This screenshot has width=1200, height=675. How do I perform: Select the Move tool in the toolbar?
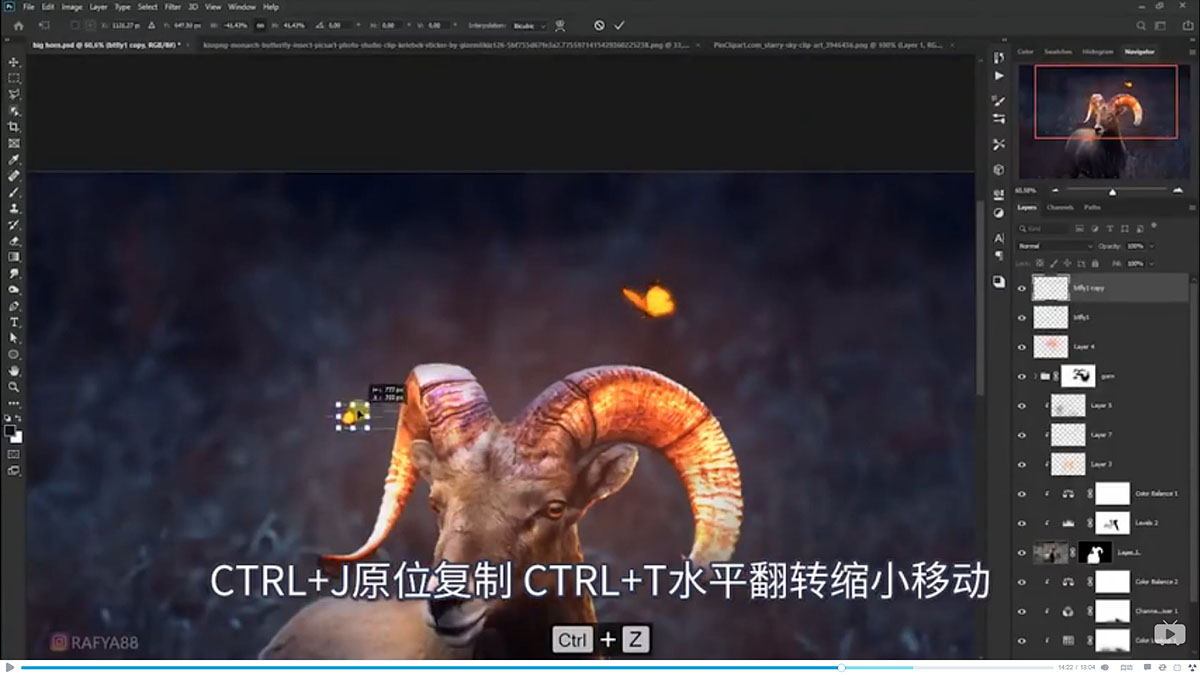(14, 61)
